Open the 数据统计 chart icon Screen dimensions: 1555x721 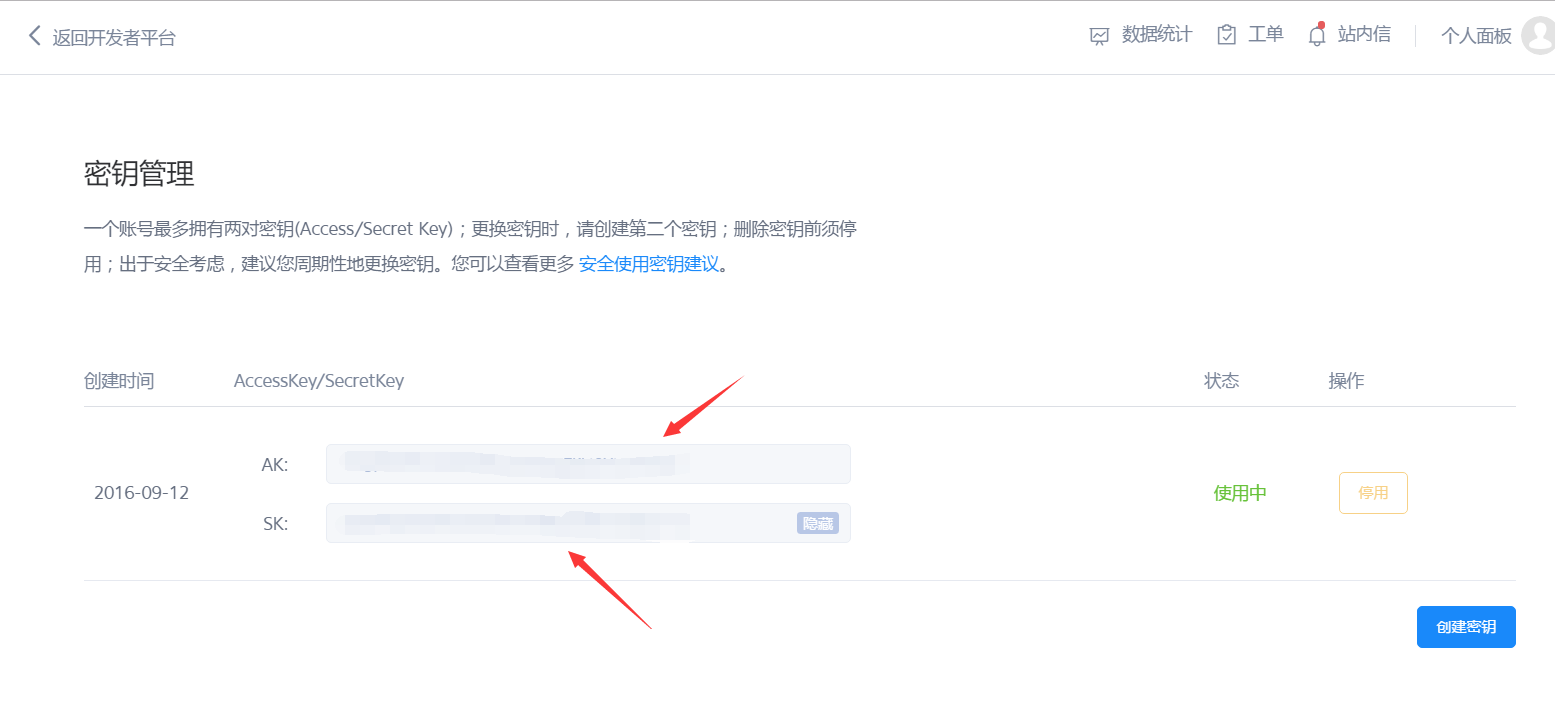tap(1099, 36)
